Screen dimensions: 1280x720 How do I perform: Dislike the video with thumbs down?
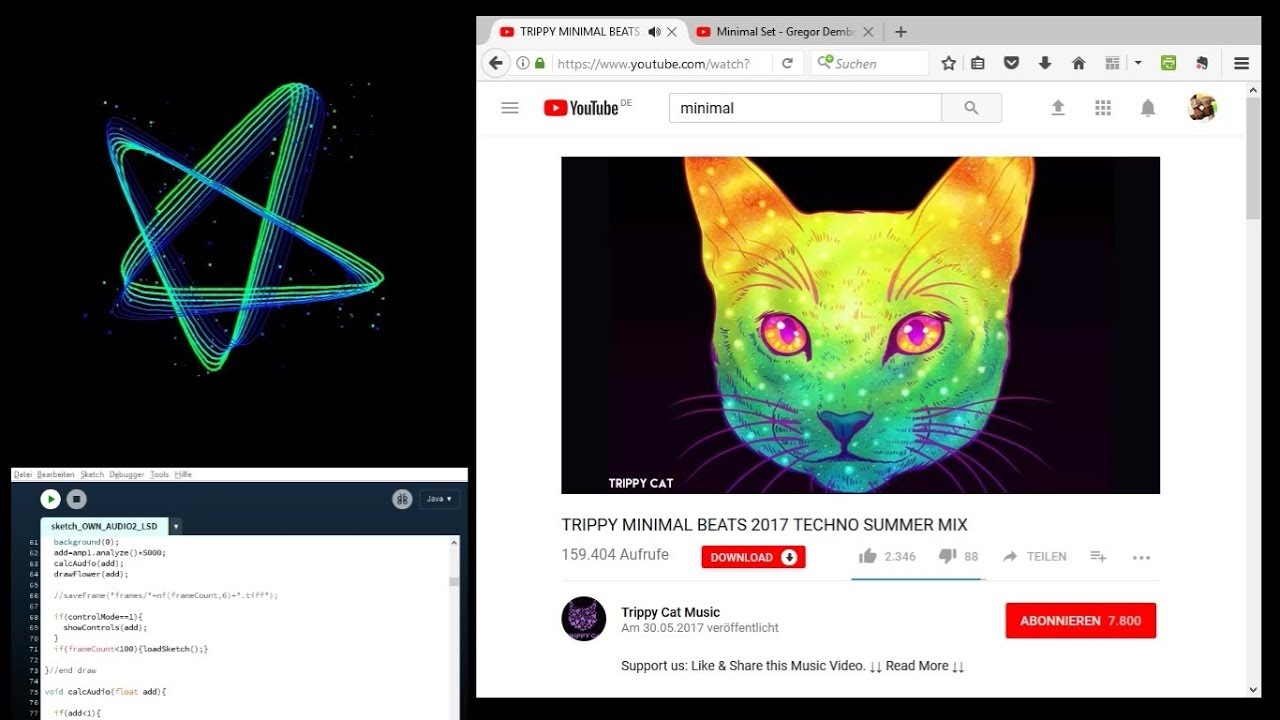(x=947, y=557)
